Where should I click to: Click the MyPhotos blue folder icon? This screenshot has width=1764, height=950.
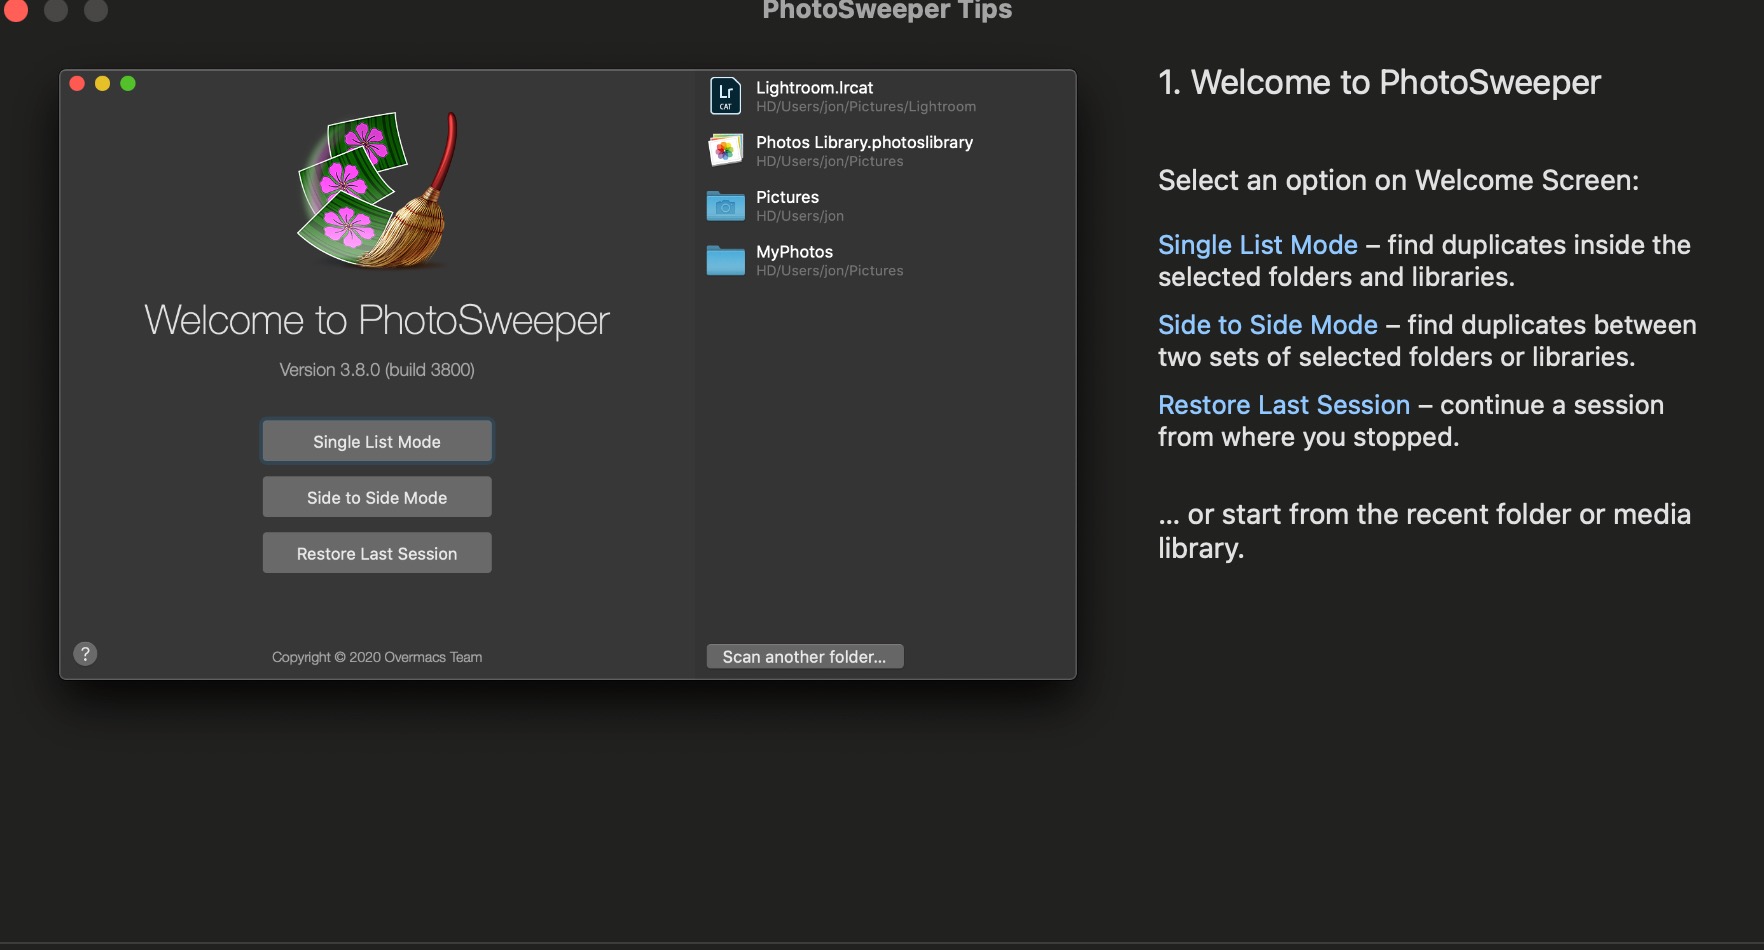coord(726,260)
